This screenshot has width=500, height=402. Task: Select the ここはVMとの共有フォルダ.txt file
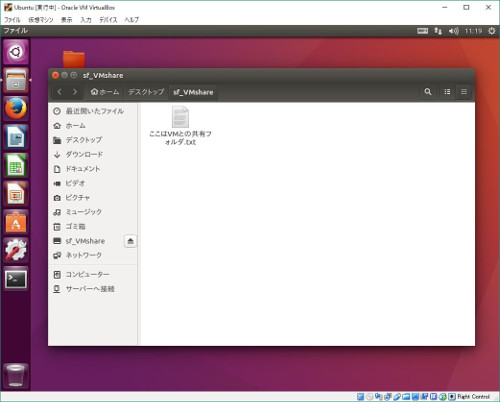[180, 126]
